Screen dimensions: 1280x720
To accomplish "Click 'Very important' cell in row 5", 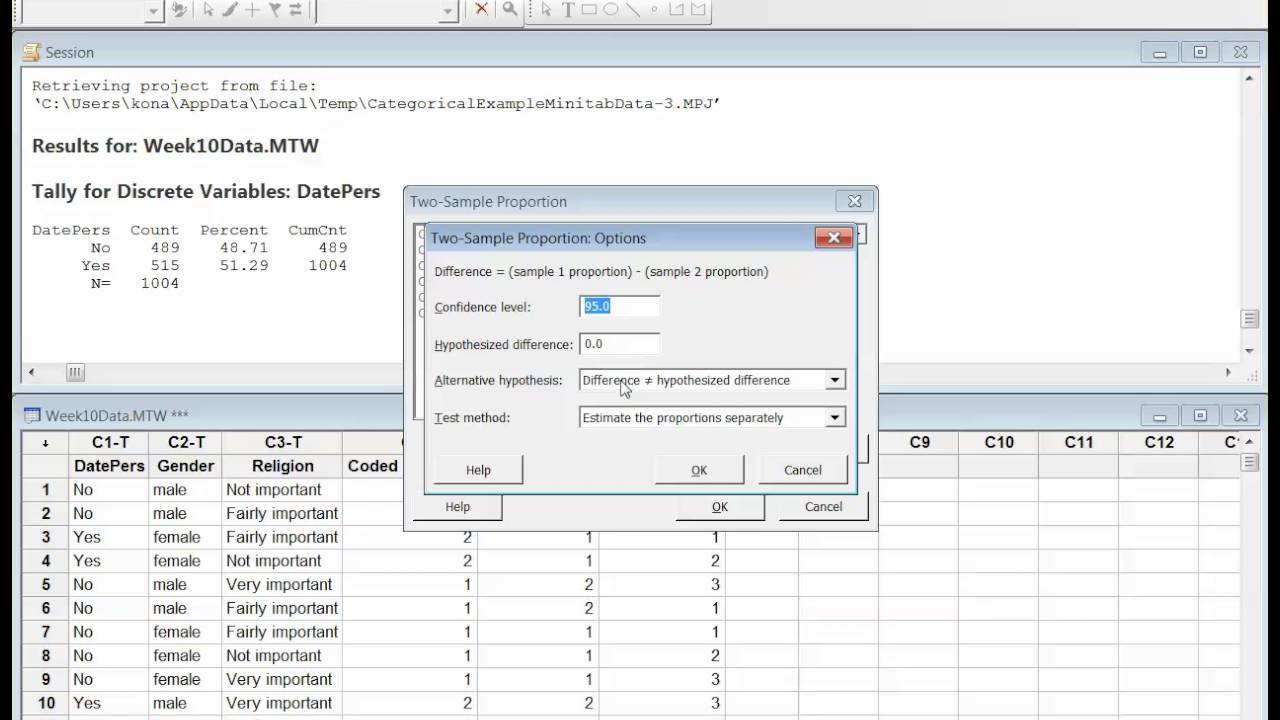I will [x=283, y=585].
